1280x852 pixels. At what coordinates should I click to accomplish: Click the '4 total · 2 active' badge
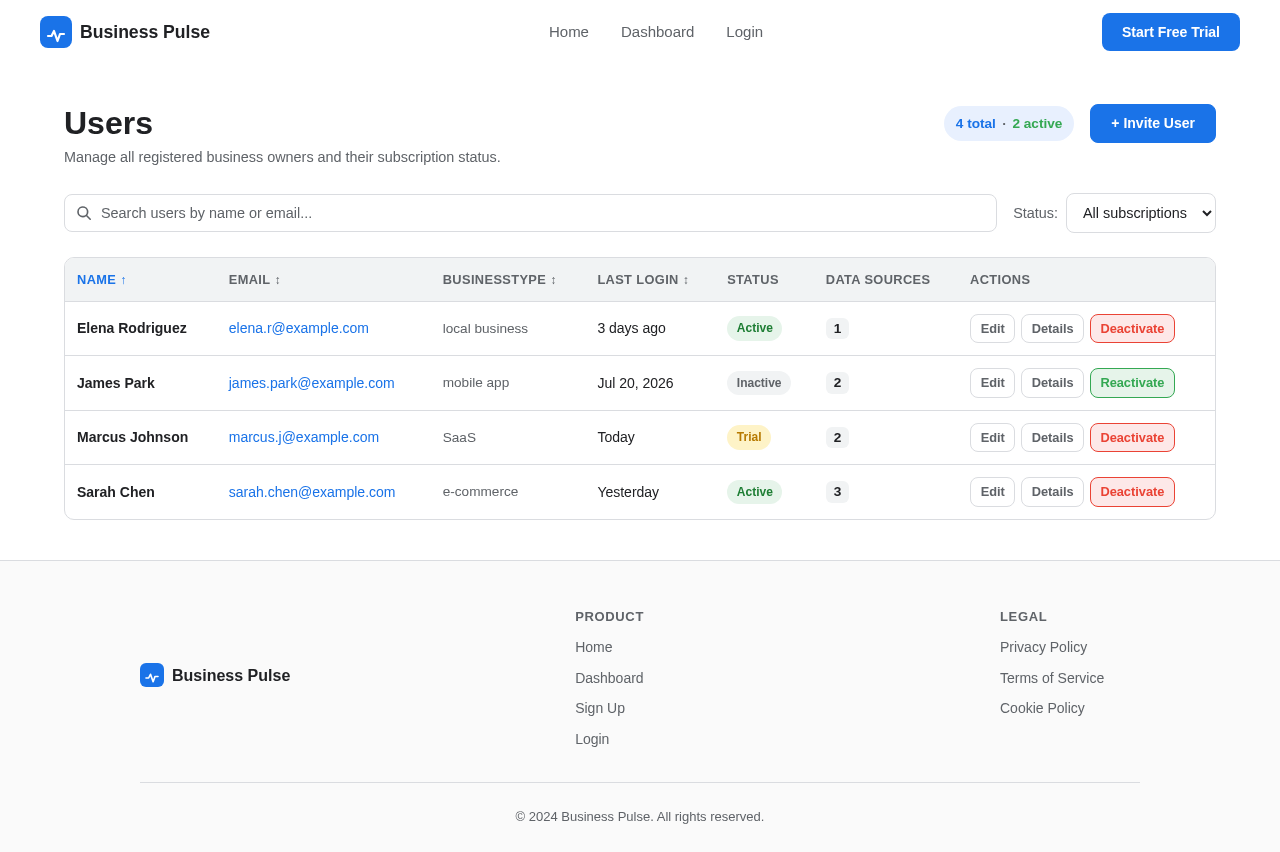click(x=1009, y=124)
